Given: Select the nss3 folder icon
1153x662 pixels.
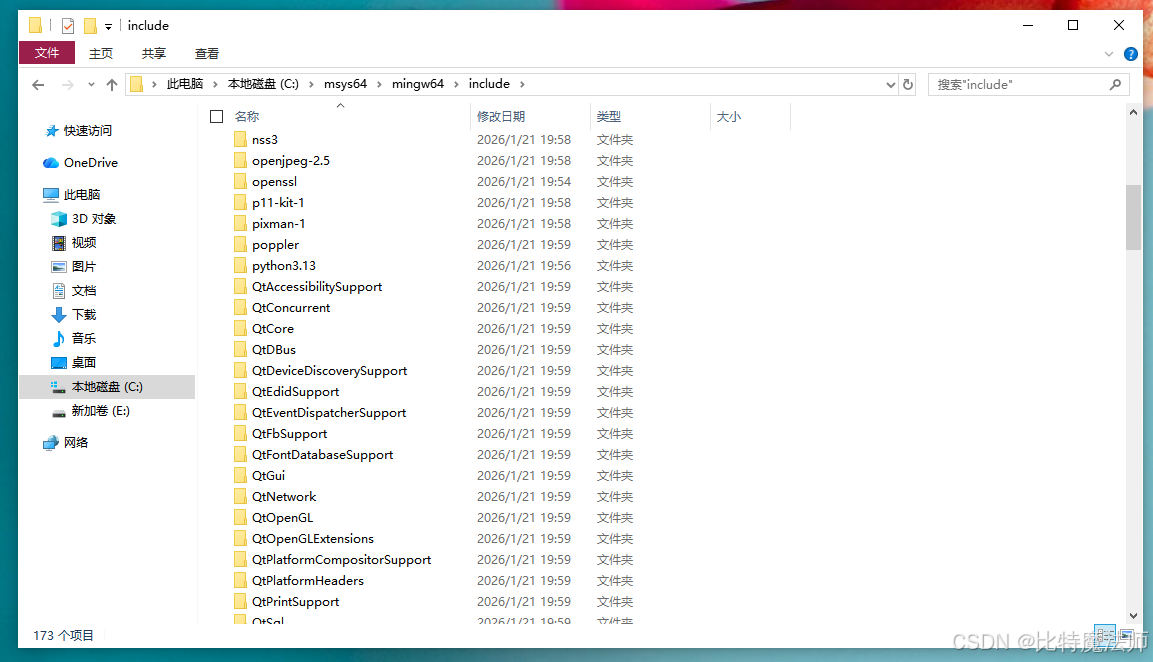Looking at the screenshot, I should pos(240,139).
